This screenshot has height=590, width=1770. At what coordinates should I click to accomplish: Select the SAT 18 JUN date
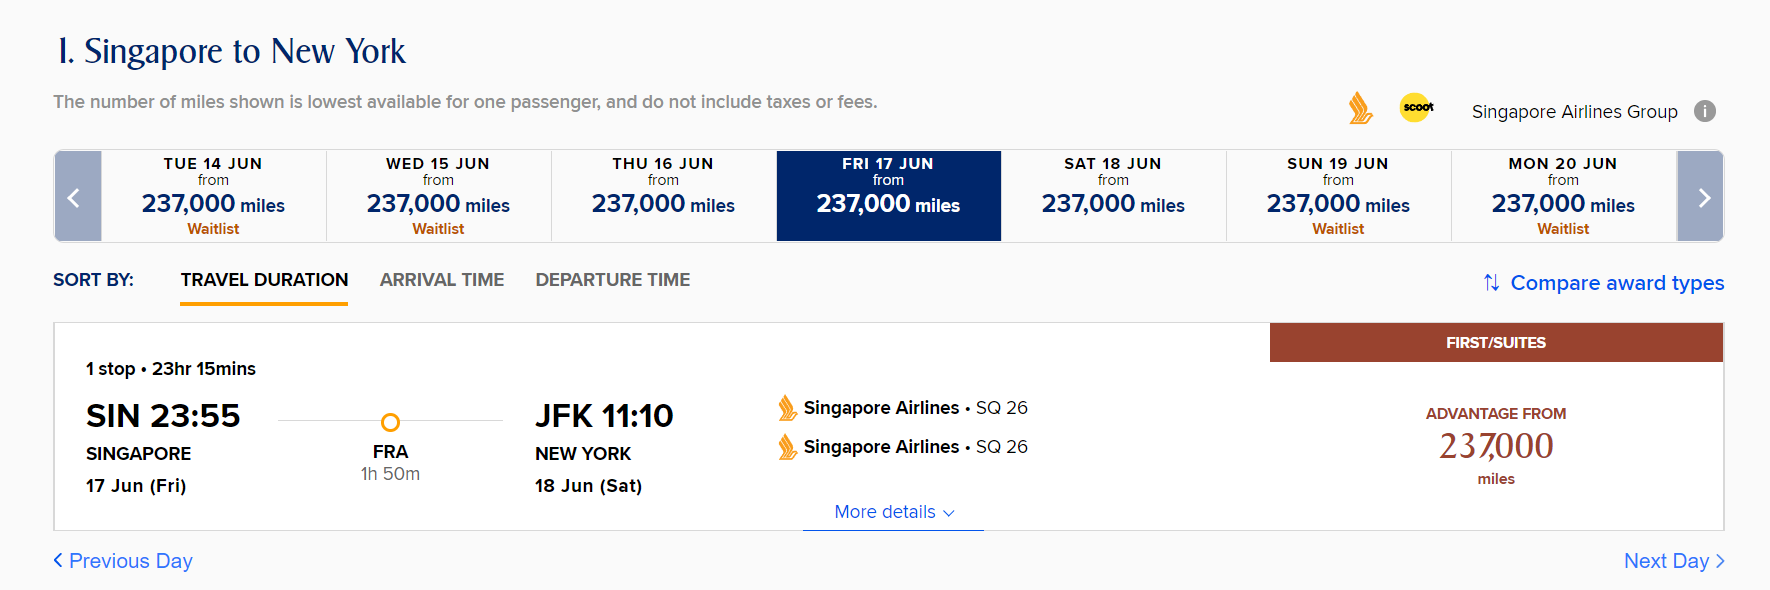click(x=1114, y=196)
